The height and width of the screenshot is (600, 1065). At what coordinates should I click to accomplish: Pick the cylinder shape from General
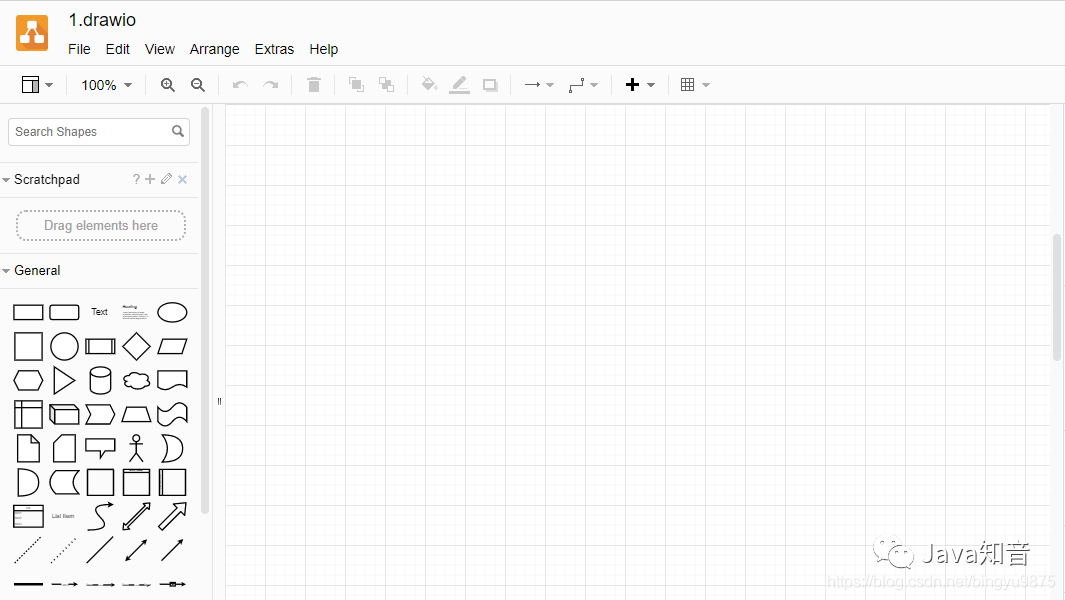coord(100,380)
